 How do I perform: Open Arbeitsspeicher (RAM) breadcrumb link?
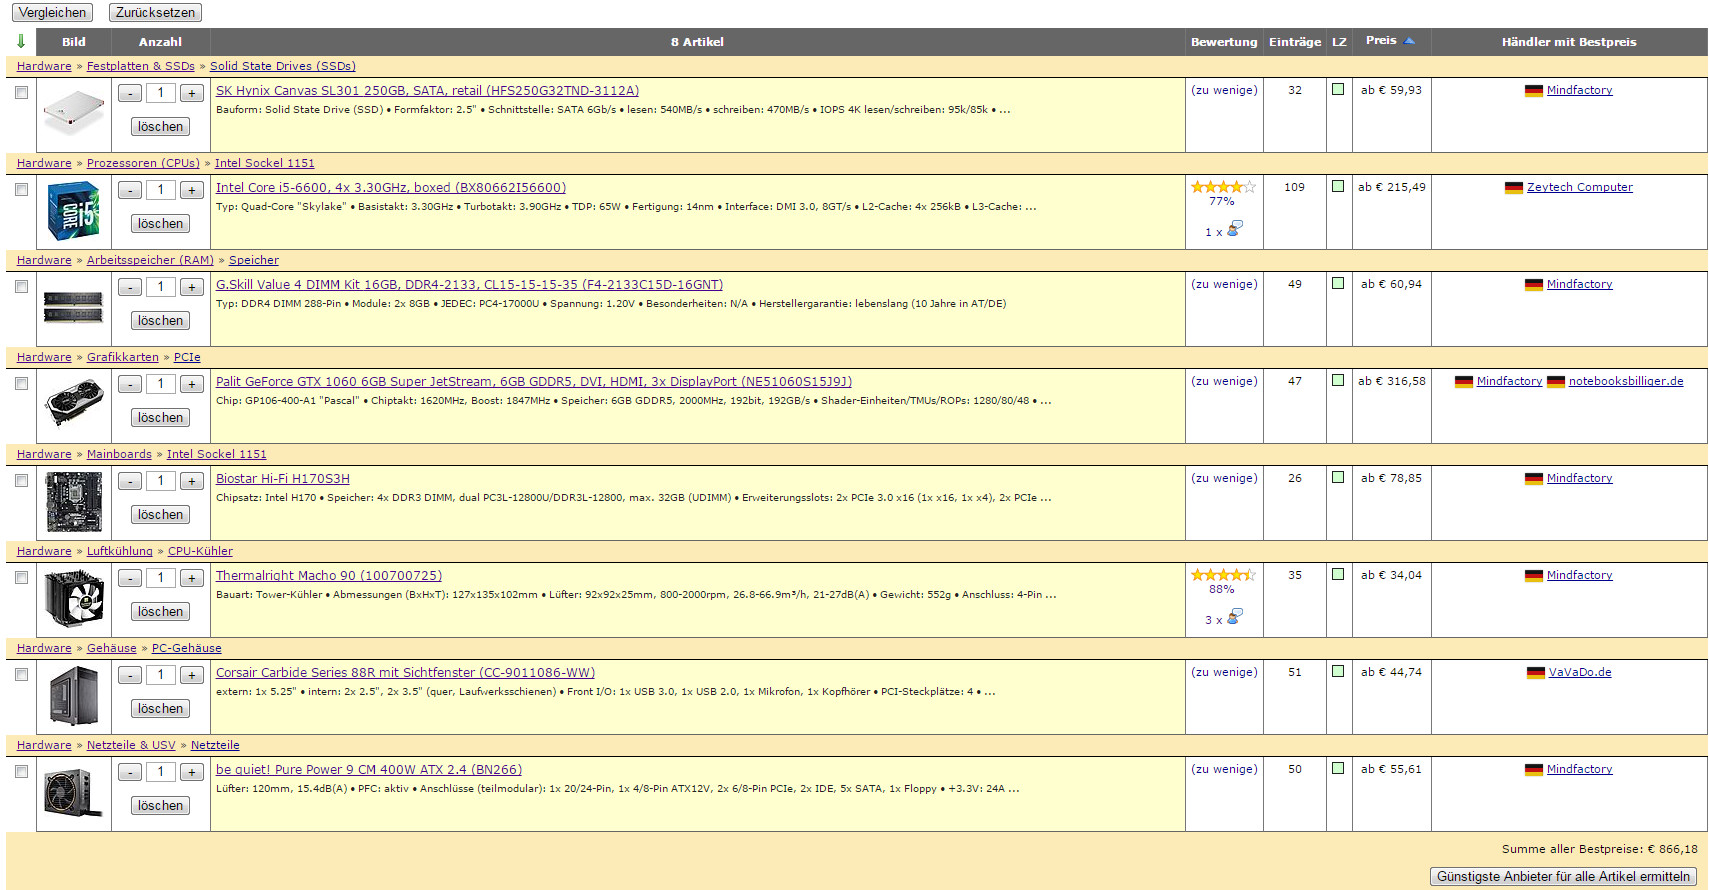click(x=150, y=260)
